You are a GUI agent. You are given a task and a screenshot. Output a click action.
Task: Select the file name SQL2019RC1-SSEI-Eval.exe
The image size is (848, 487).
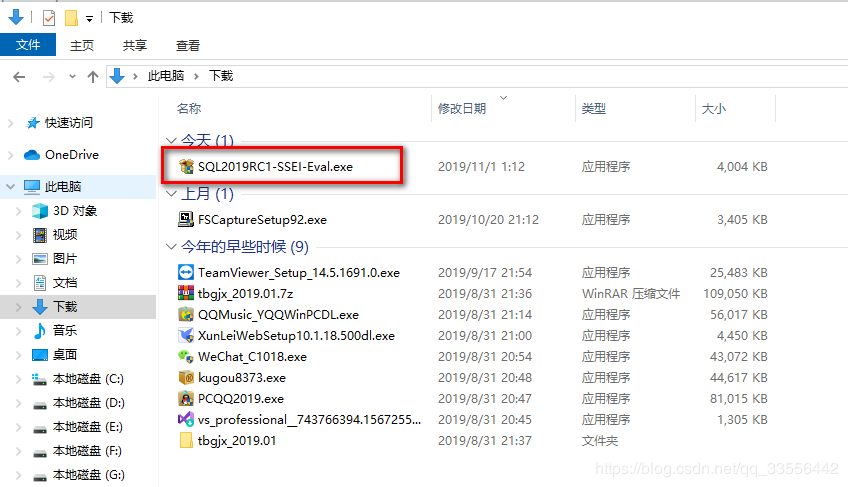pos(275,167)
